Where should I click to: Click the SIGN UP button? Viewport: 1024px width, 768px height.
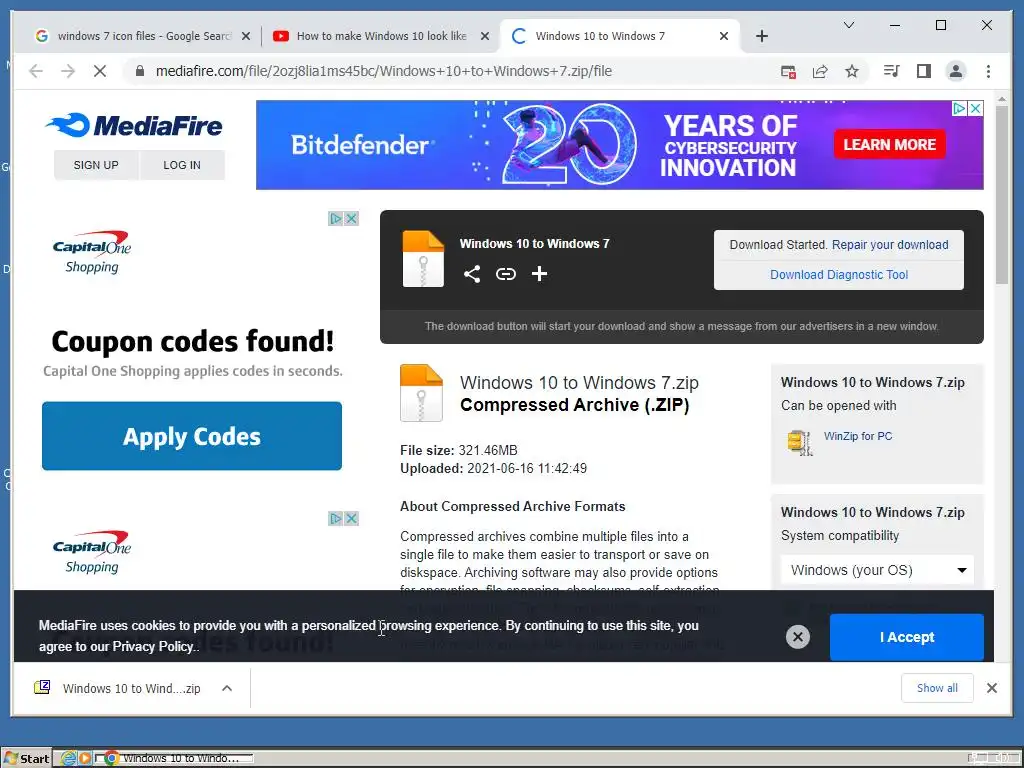[96, 165]
